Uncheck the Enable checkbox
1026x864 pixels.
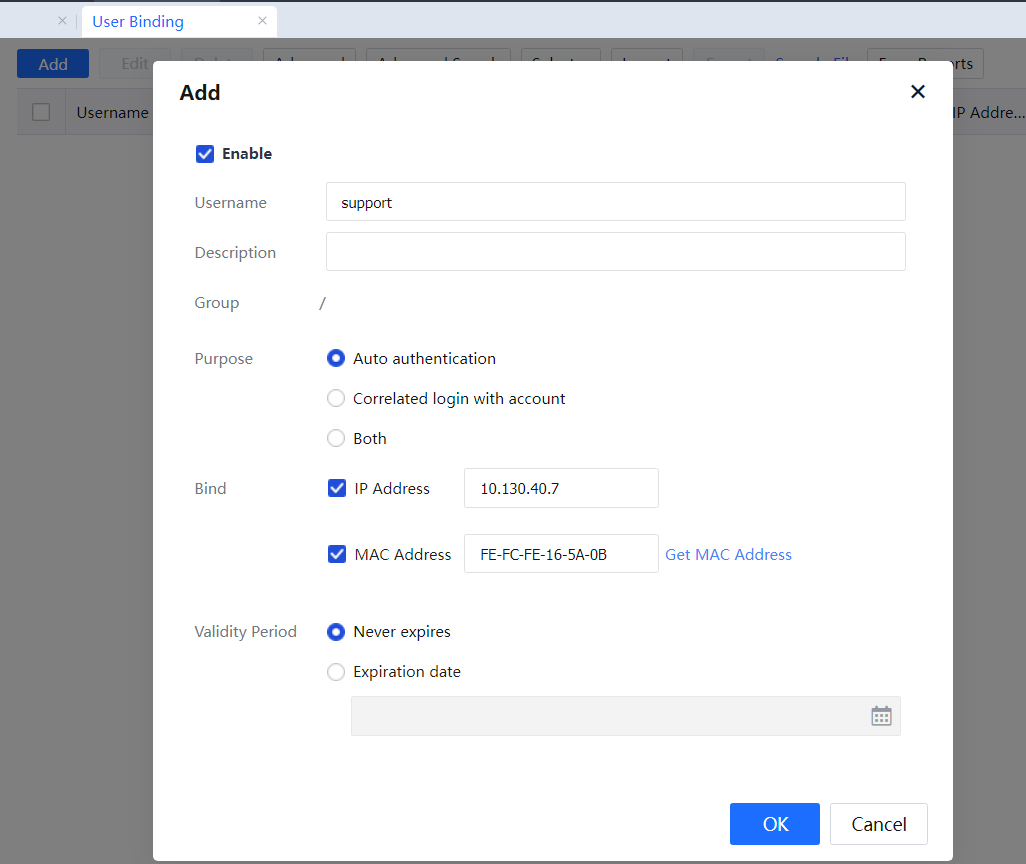point(205,154)
